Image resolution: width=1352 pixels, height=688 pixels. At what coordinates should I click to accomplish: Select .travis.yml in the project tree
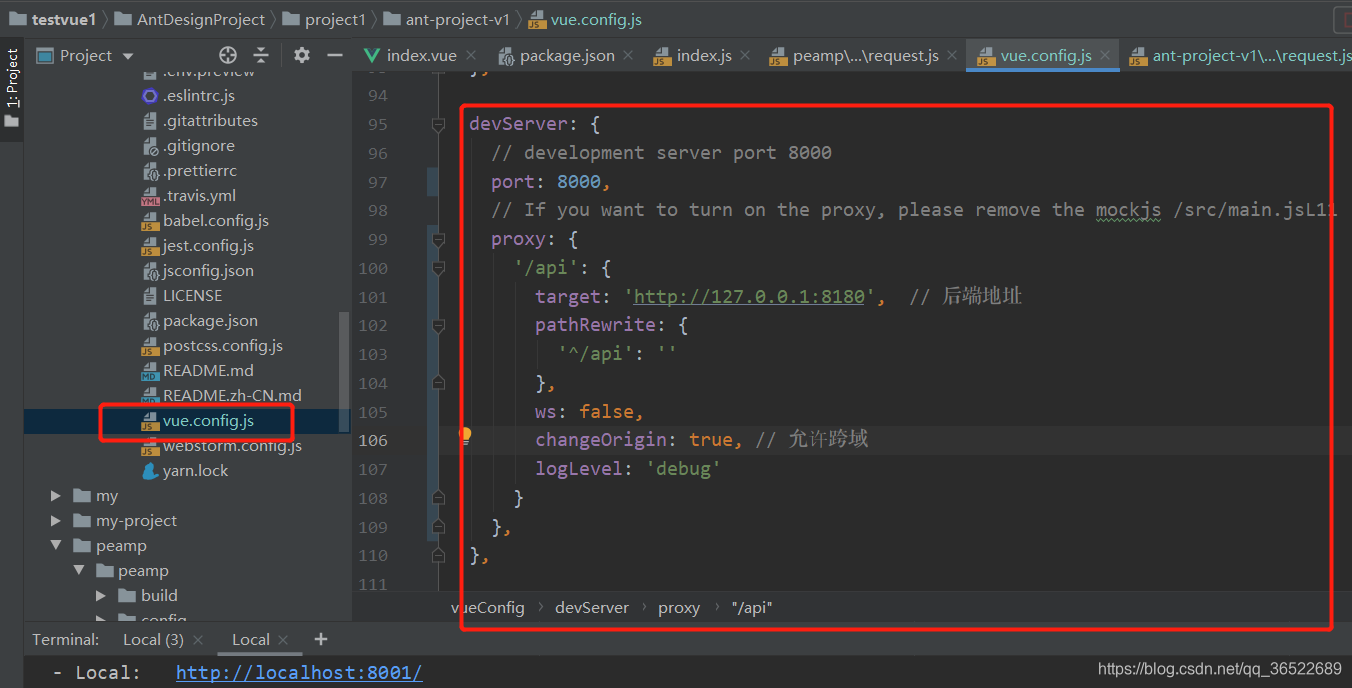pos(199,196)
